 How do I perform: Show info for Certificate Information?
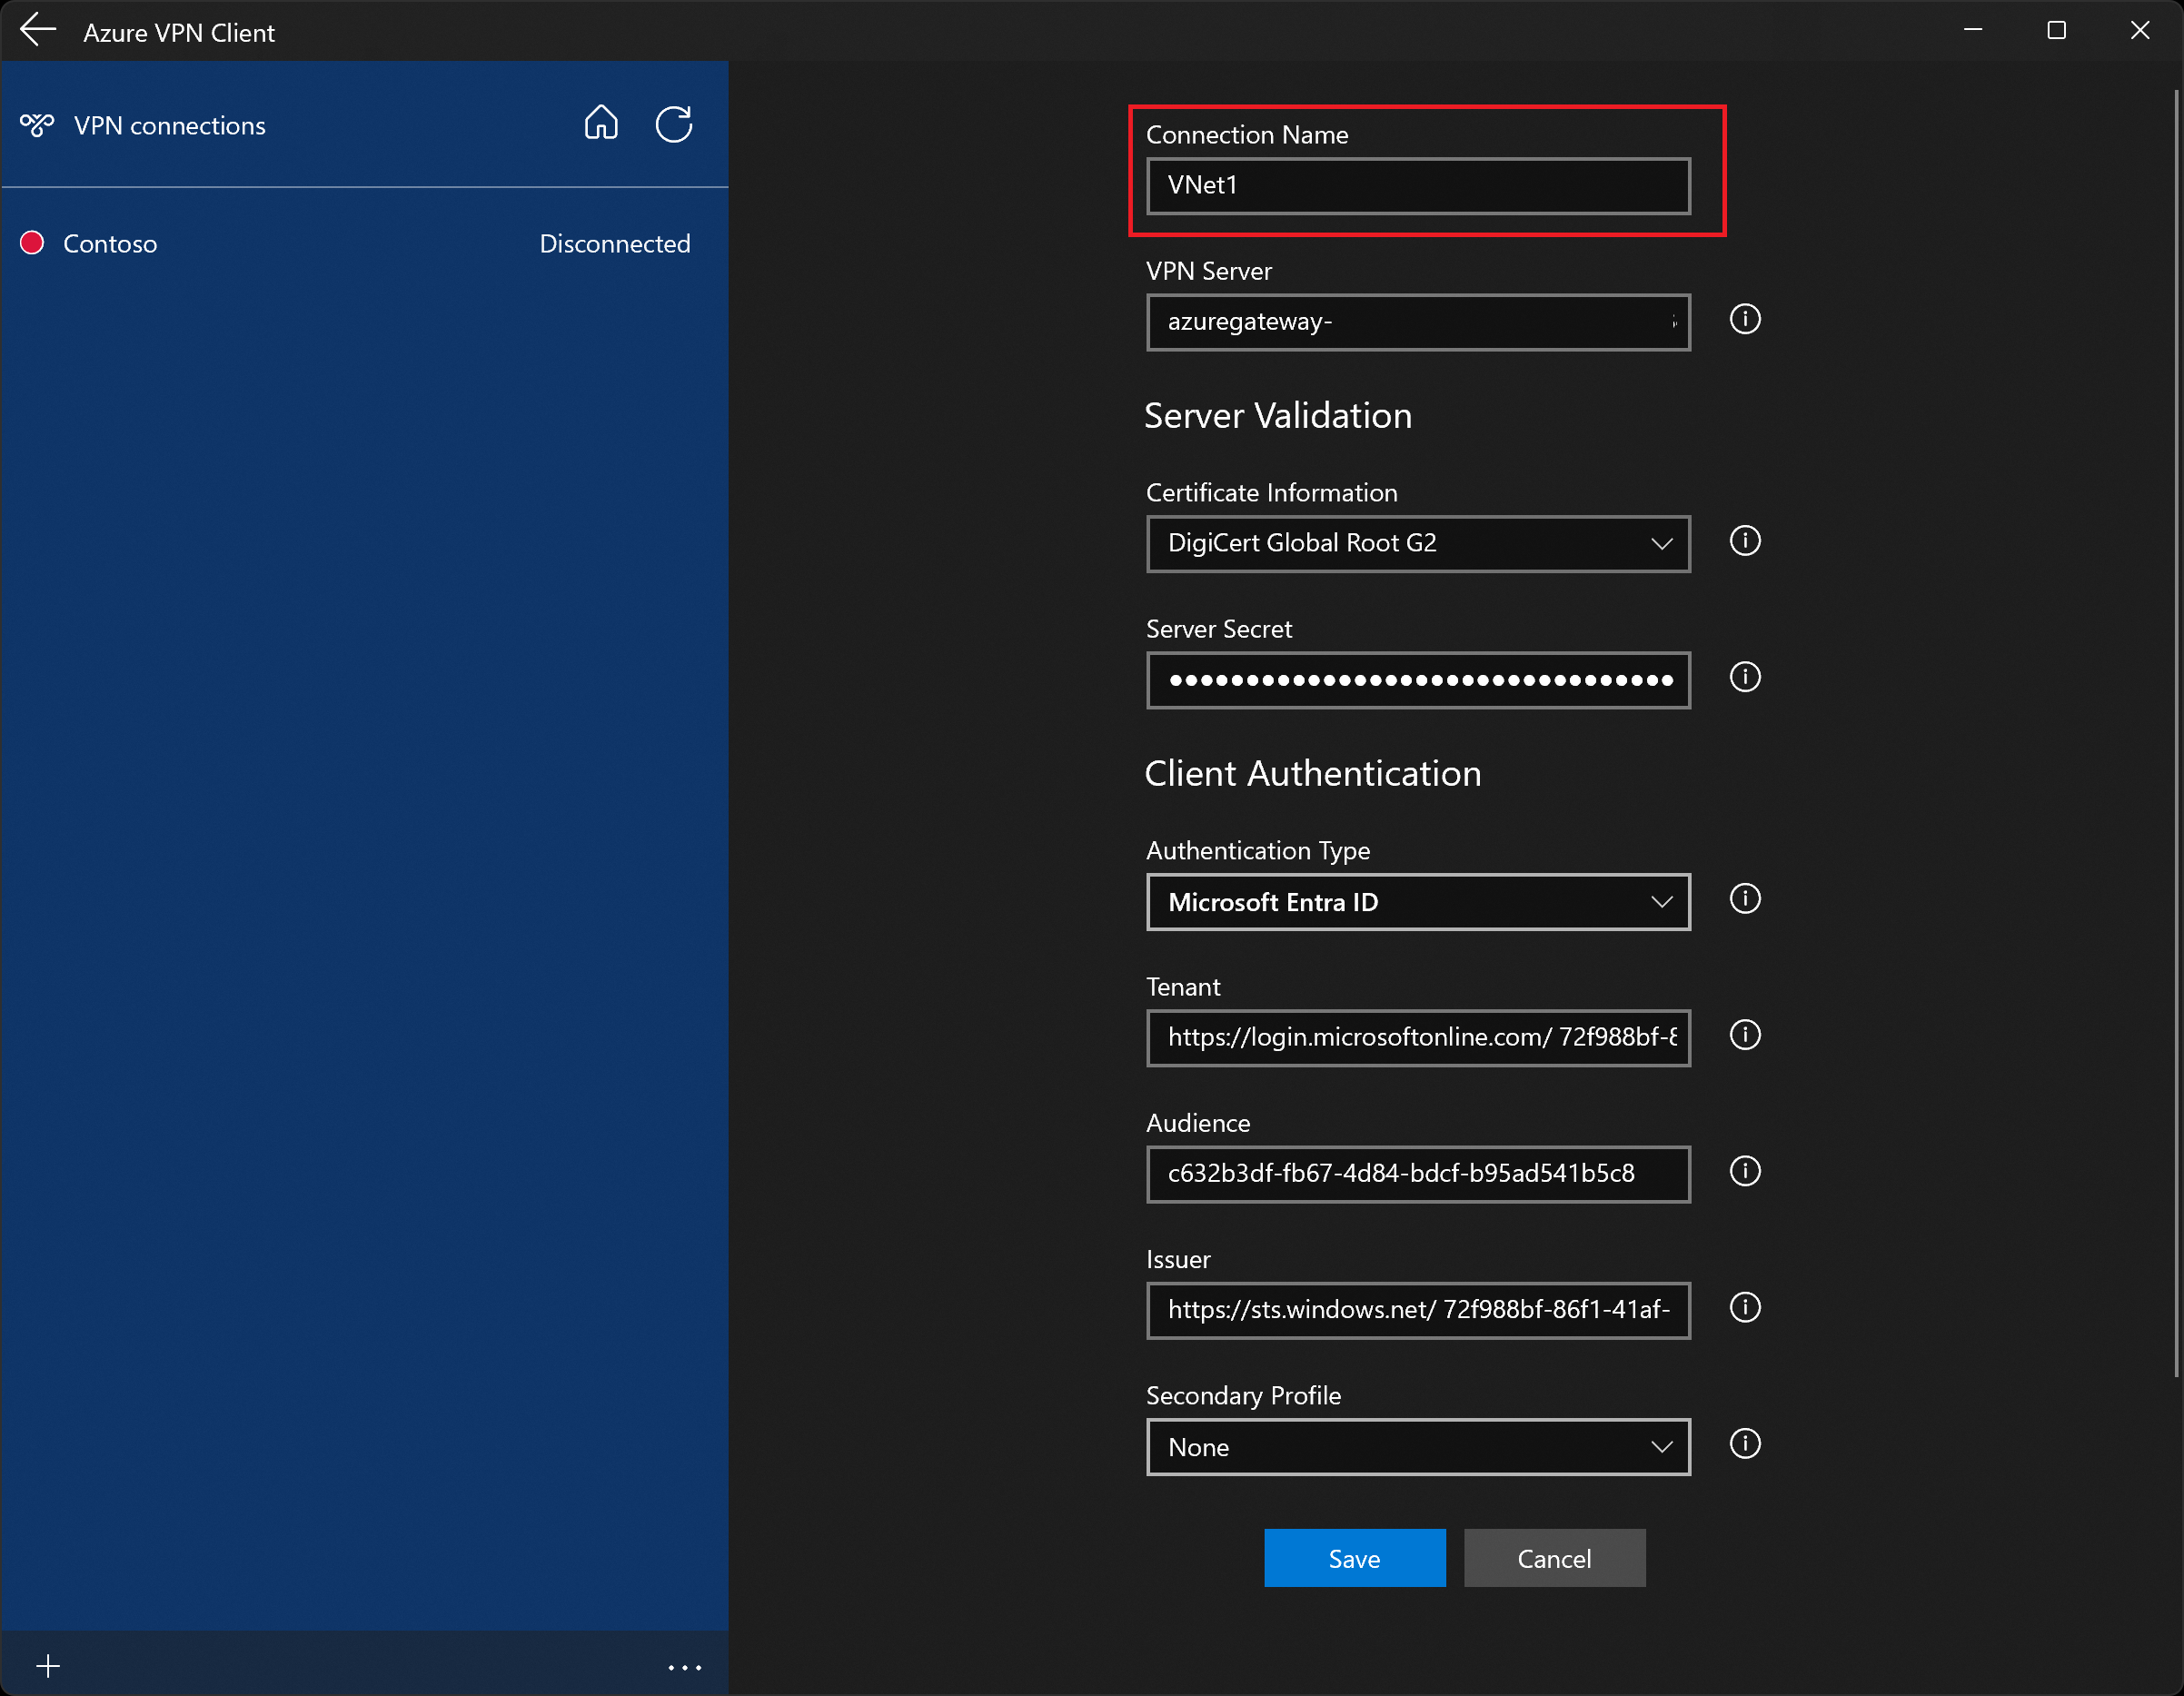coord(1745,541)
